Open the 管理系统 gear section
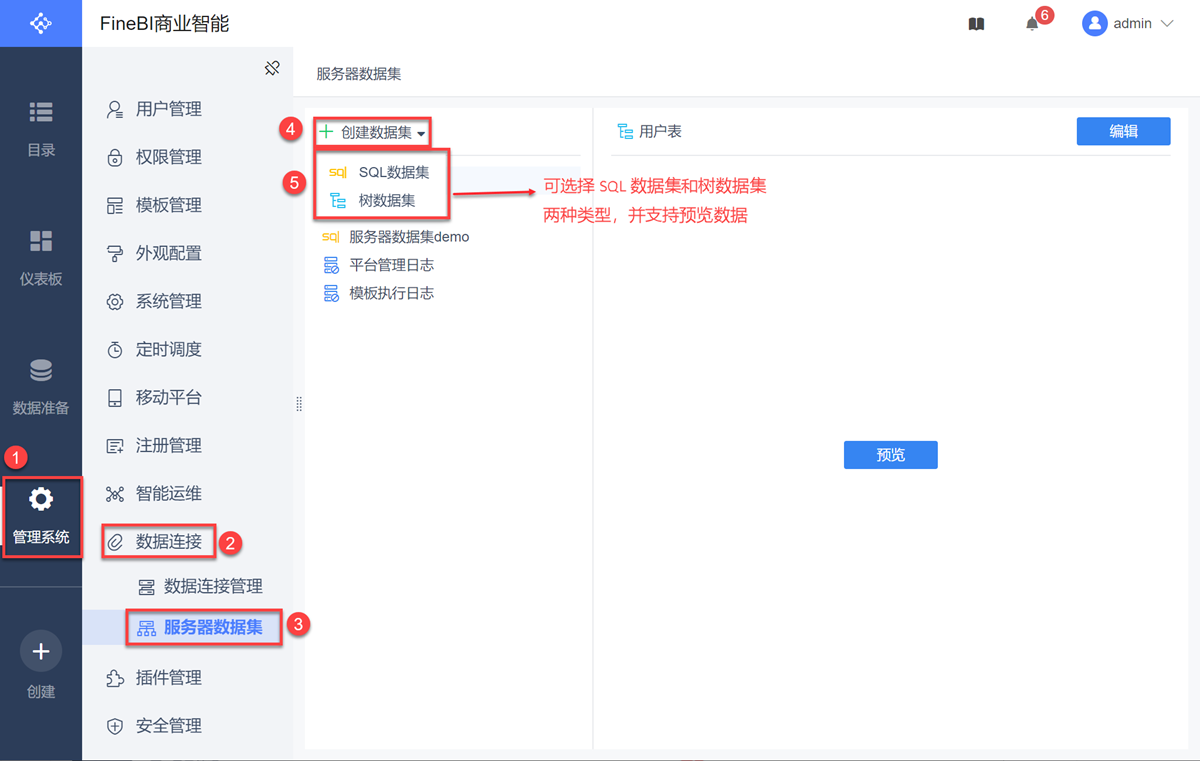 (x=41, y=516)
